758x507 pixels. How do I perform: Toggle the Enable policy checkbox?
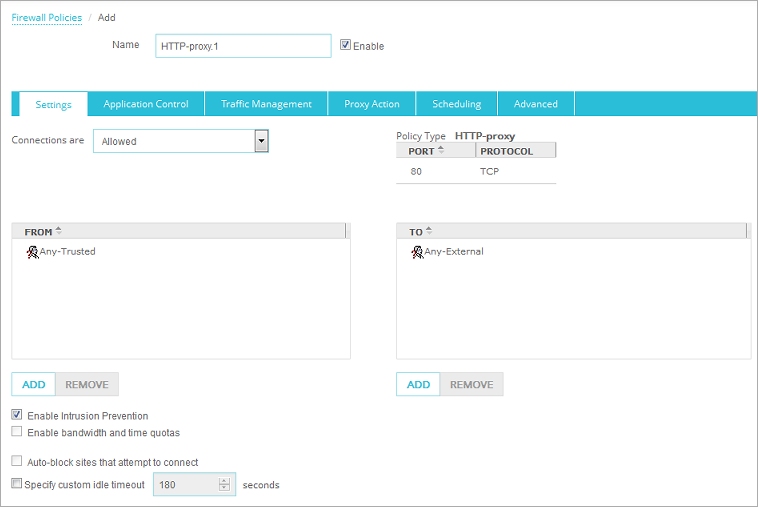[x=346, y=45]
